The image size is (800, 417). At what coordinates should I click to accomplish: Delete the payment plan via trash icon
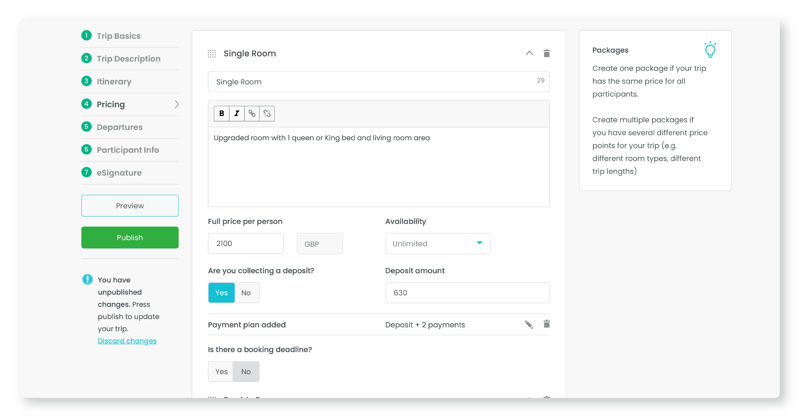(x=546, y=324)
